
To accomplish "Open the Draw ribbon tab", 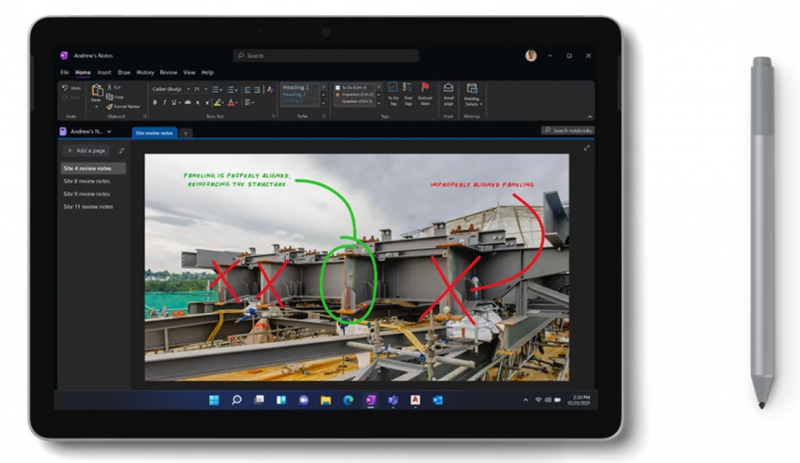I will pos(124,72).
